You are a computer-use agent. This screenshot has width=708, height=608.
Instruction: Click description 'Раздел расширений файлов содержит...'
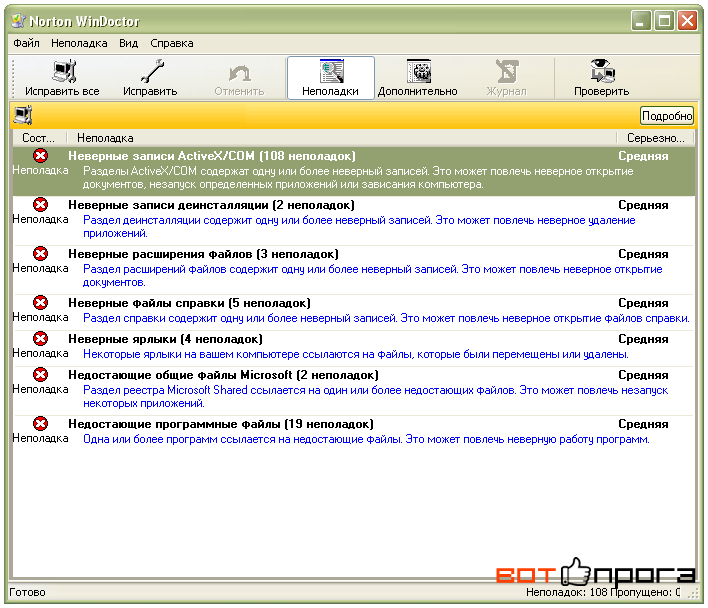[x=373, y=276]
